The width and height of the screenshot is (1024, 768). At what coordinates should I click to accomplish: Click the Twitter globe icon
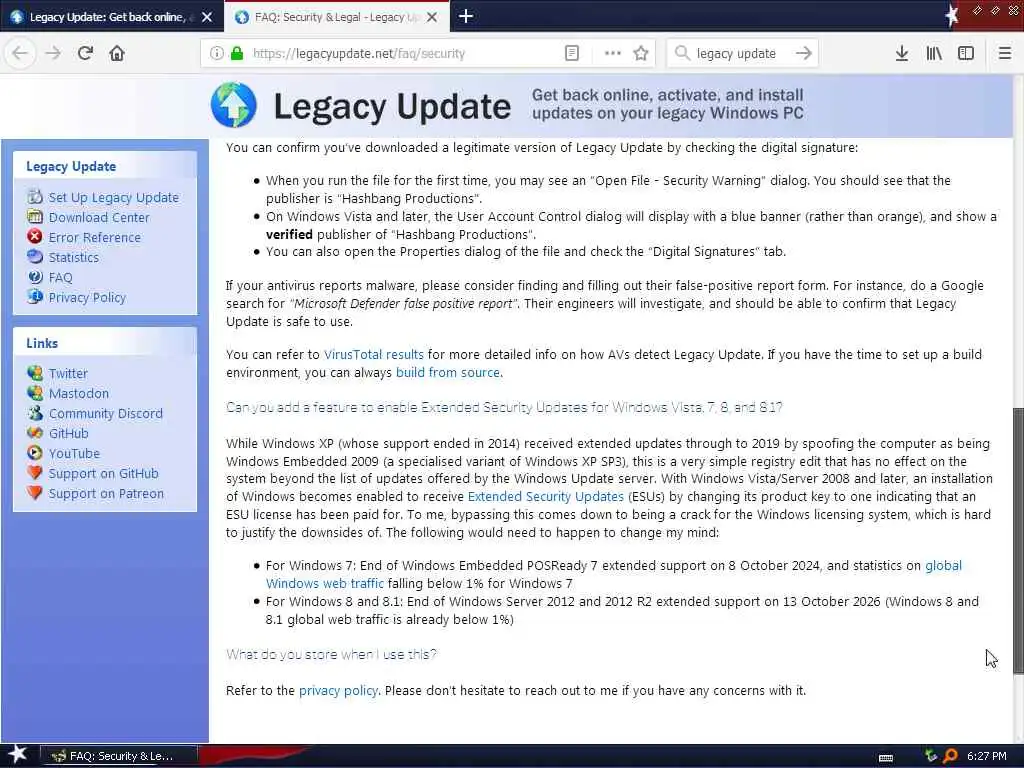pos(35,373)
